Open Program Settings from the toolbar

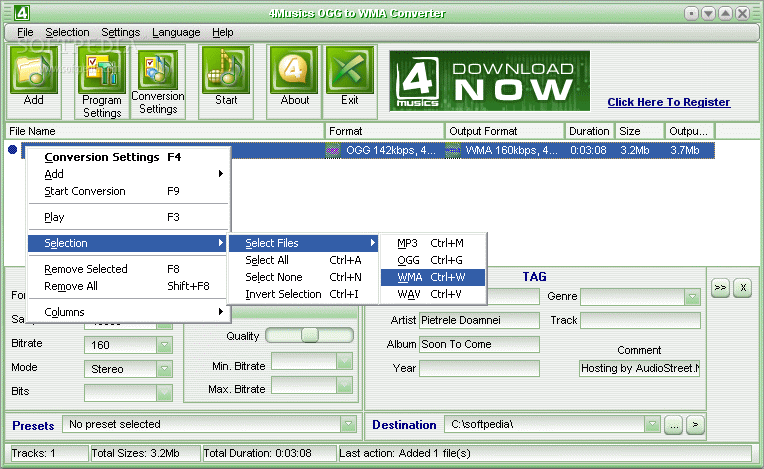coord(102,70)
